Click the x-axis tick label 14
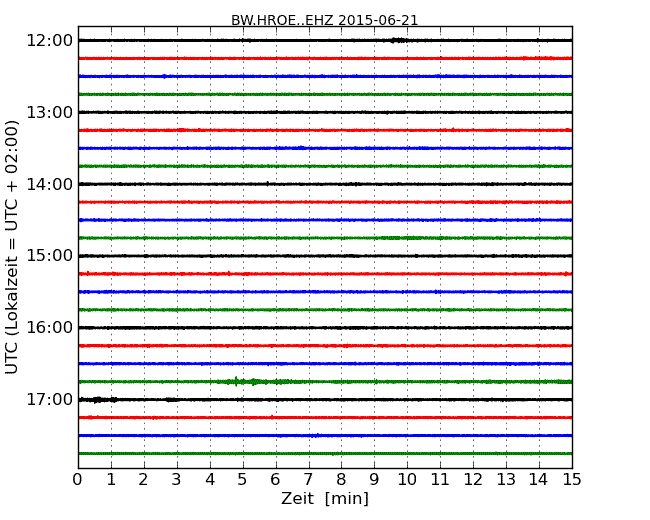650x520 pixels. click(x=539, y=480)
